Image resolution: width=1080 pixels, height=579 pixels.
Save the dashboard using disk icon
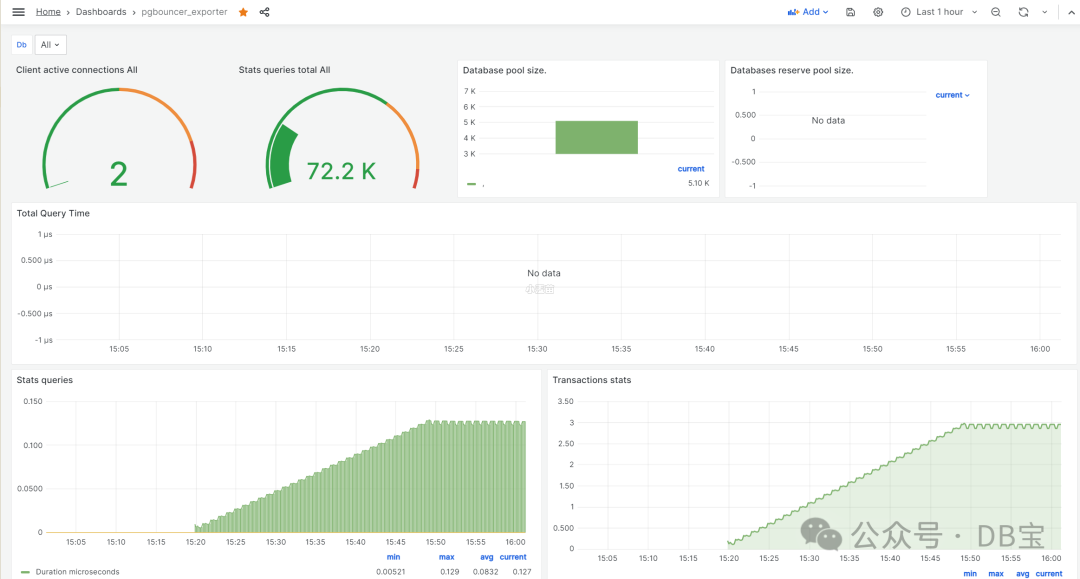tap(851, 12)
